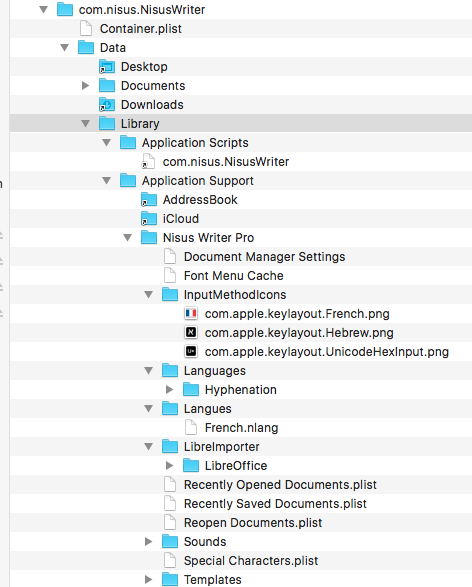Click the iCloud alias folder icon
Screen dimensions: 472x587
coord(149,219)
